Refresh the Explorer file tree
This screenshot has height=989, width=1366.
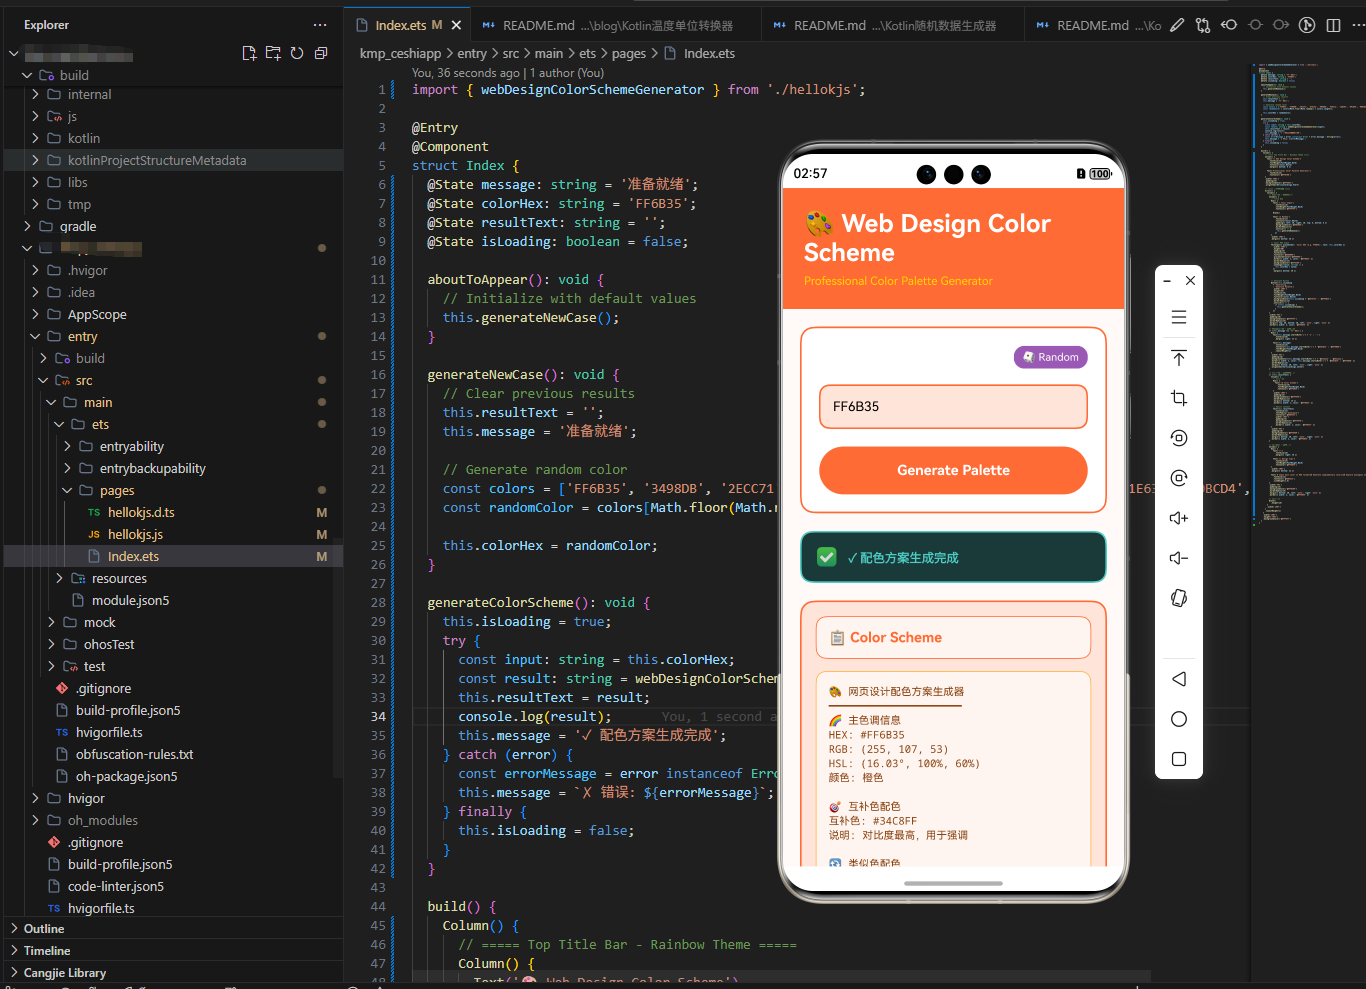(297, 53)
